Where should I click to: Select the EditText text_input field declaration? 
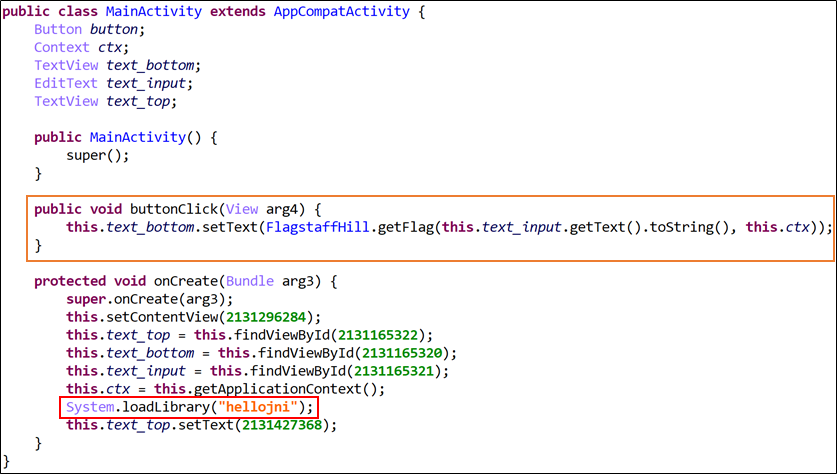tap(114, 83)
